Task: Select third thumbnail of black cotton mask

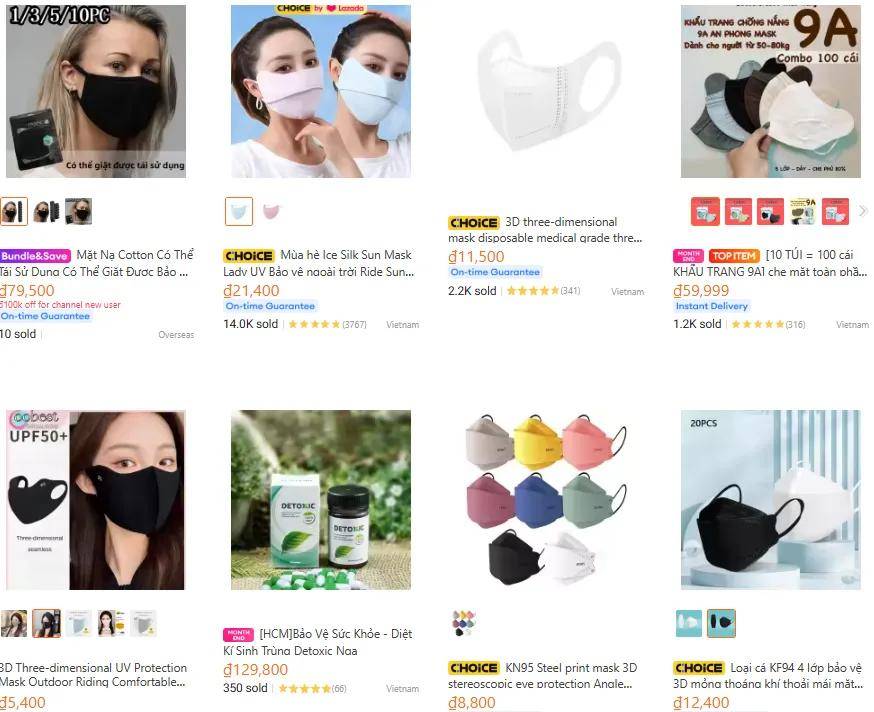Action: [78, 211]
